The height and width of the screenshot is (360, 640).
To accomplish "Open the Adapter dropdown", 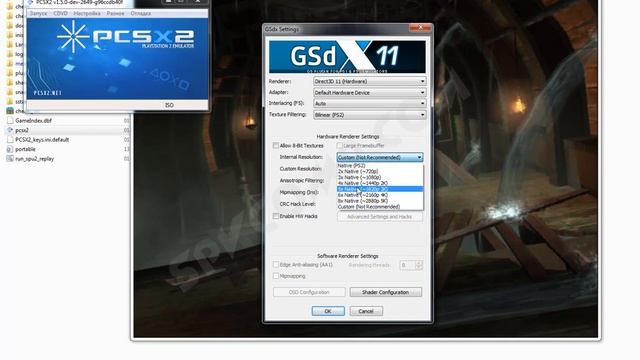I will (x=370, y=93).
